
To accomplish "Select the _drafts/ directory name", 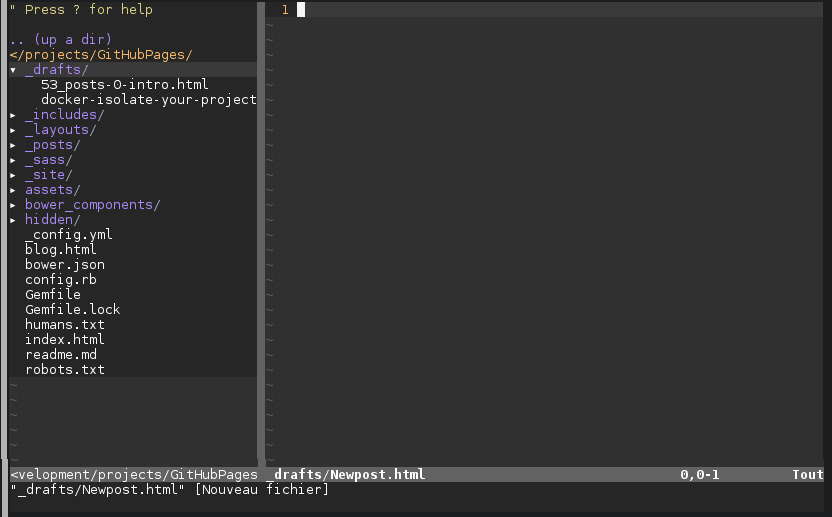I will click(x=57, y=70).
